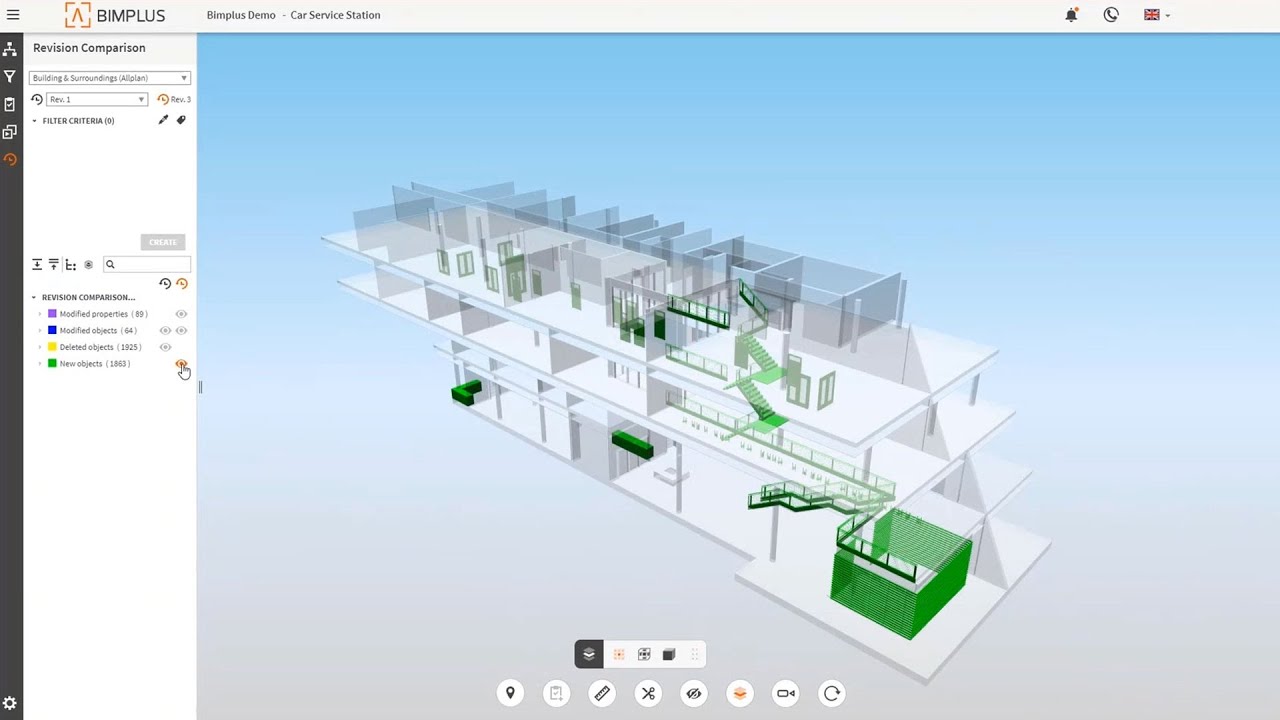Expand the Modified properties node
This screenshot has height=720, width=1280.
click(x=40, y=314)
